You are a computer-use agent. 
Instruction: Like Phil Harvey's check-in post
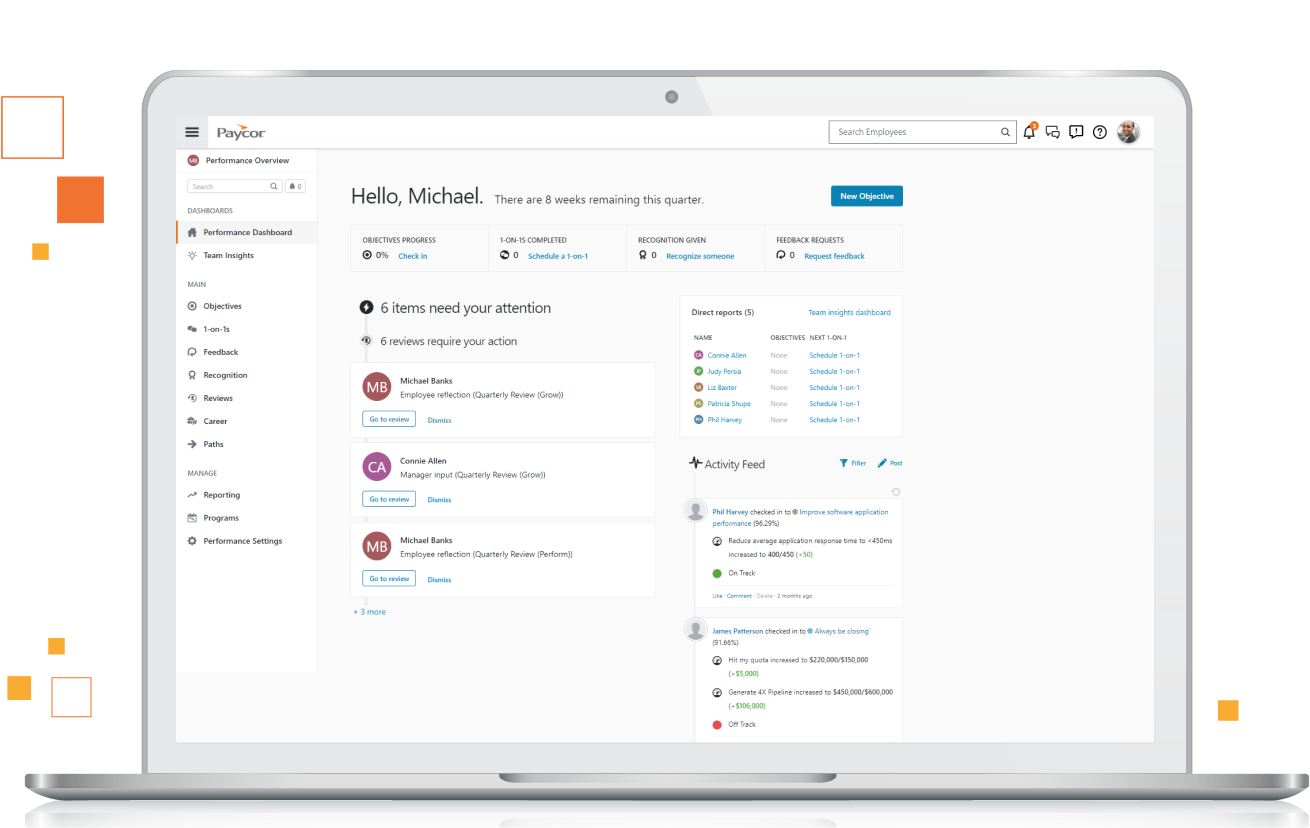pos(717,596)
